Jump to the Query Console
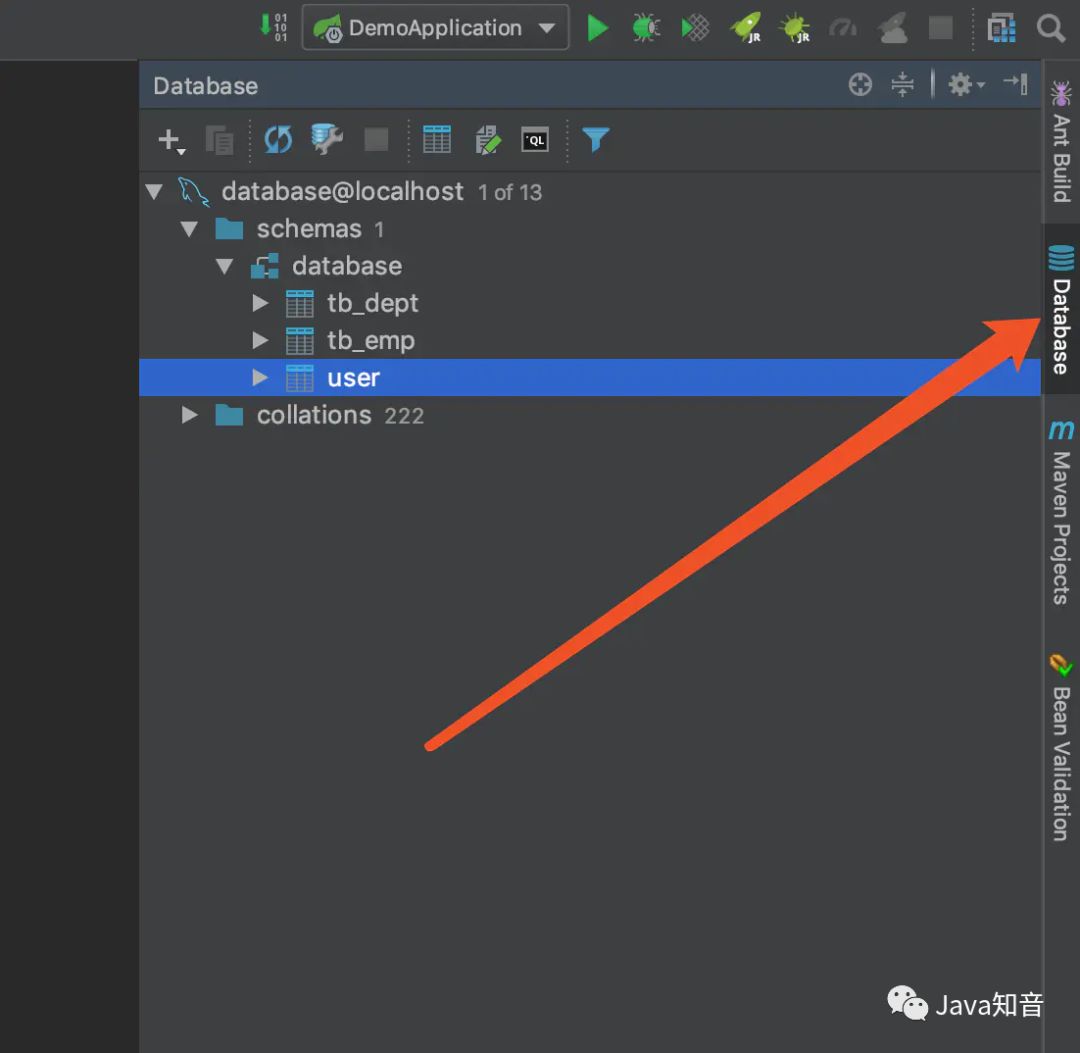 (x=536, y=140)
